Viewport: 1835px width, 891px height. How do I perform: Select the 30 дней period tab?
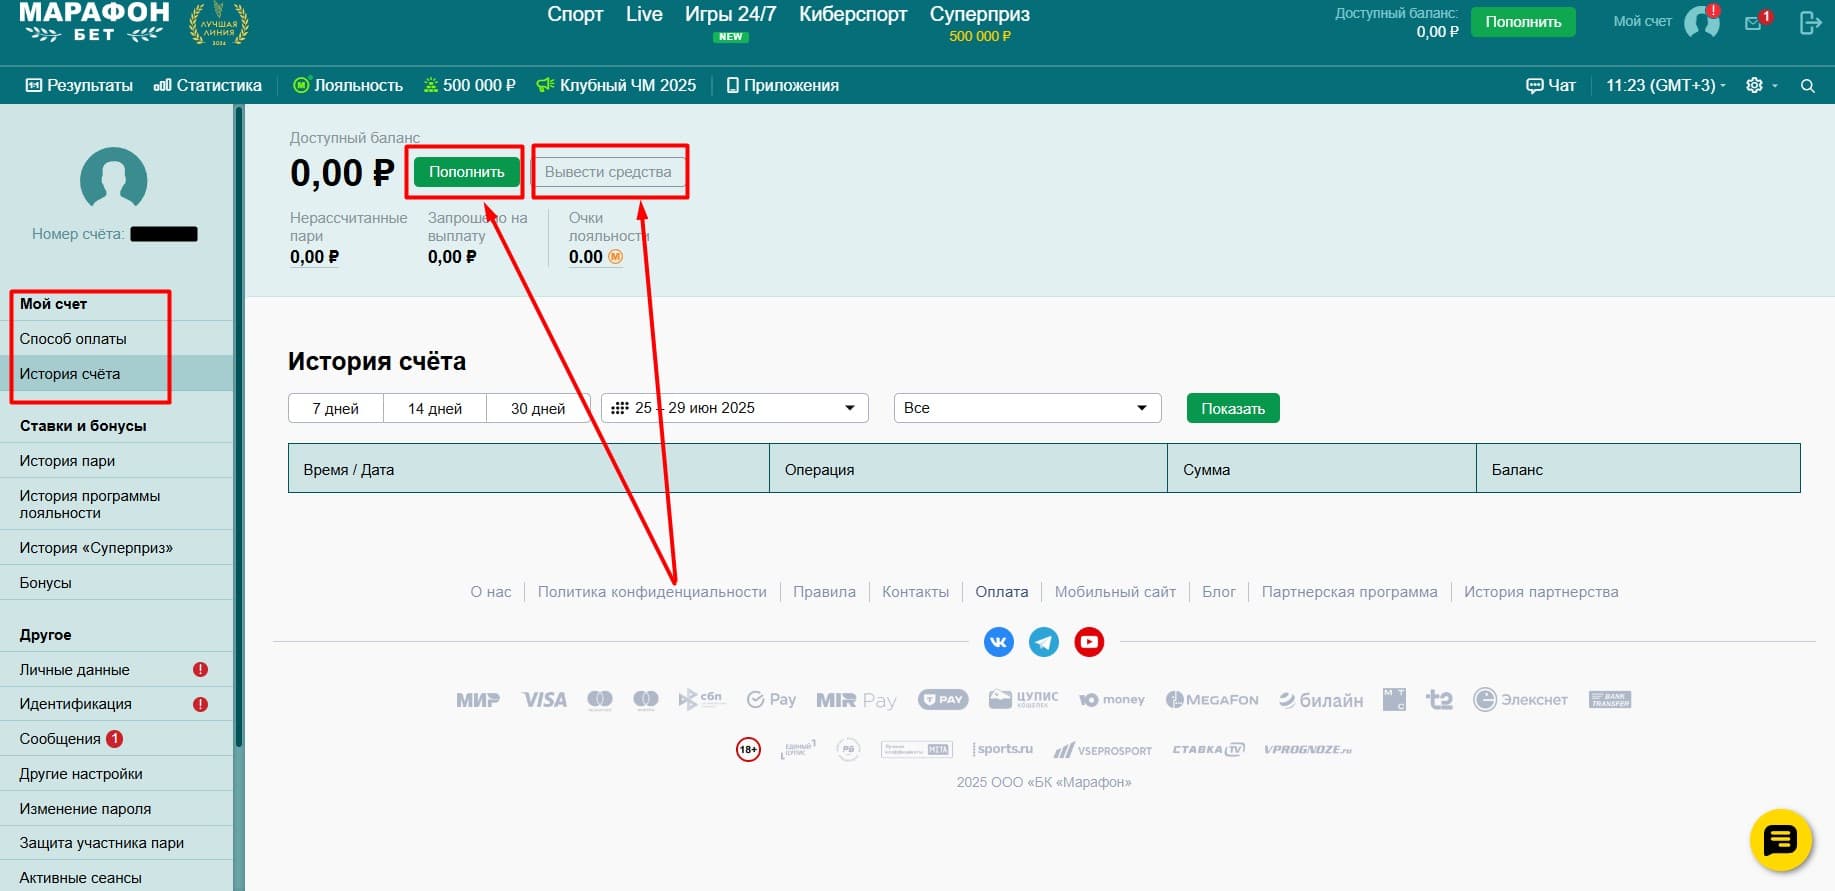[x=538, y=408]
